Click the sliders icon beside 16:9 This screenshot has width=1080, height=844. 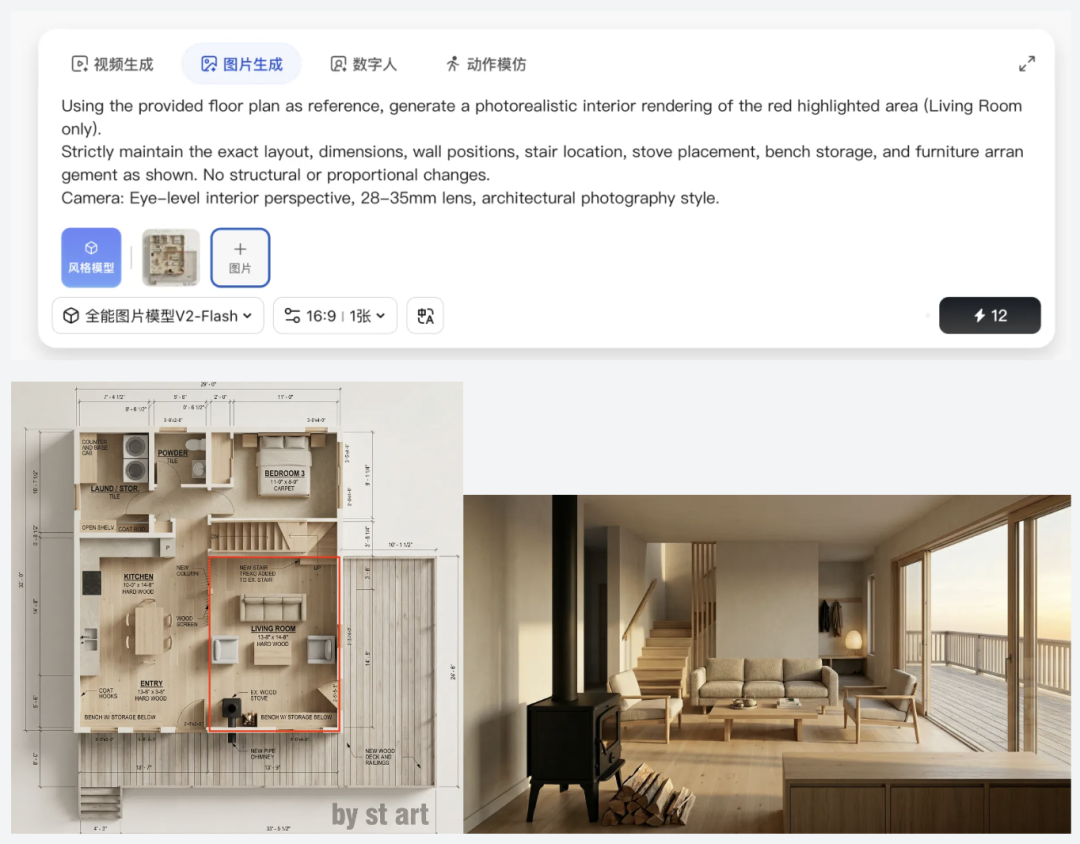(x=292, y=316)
